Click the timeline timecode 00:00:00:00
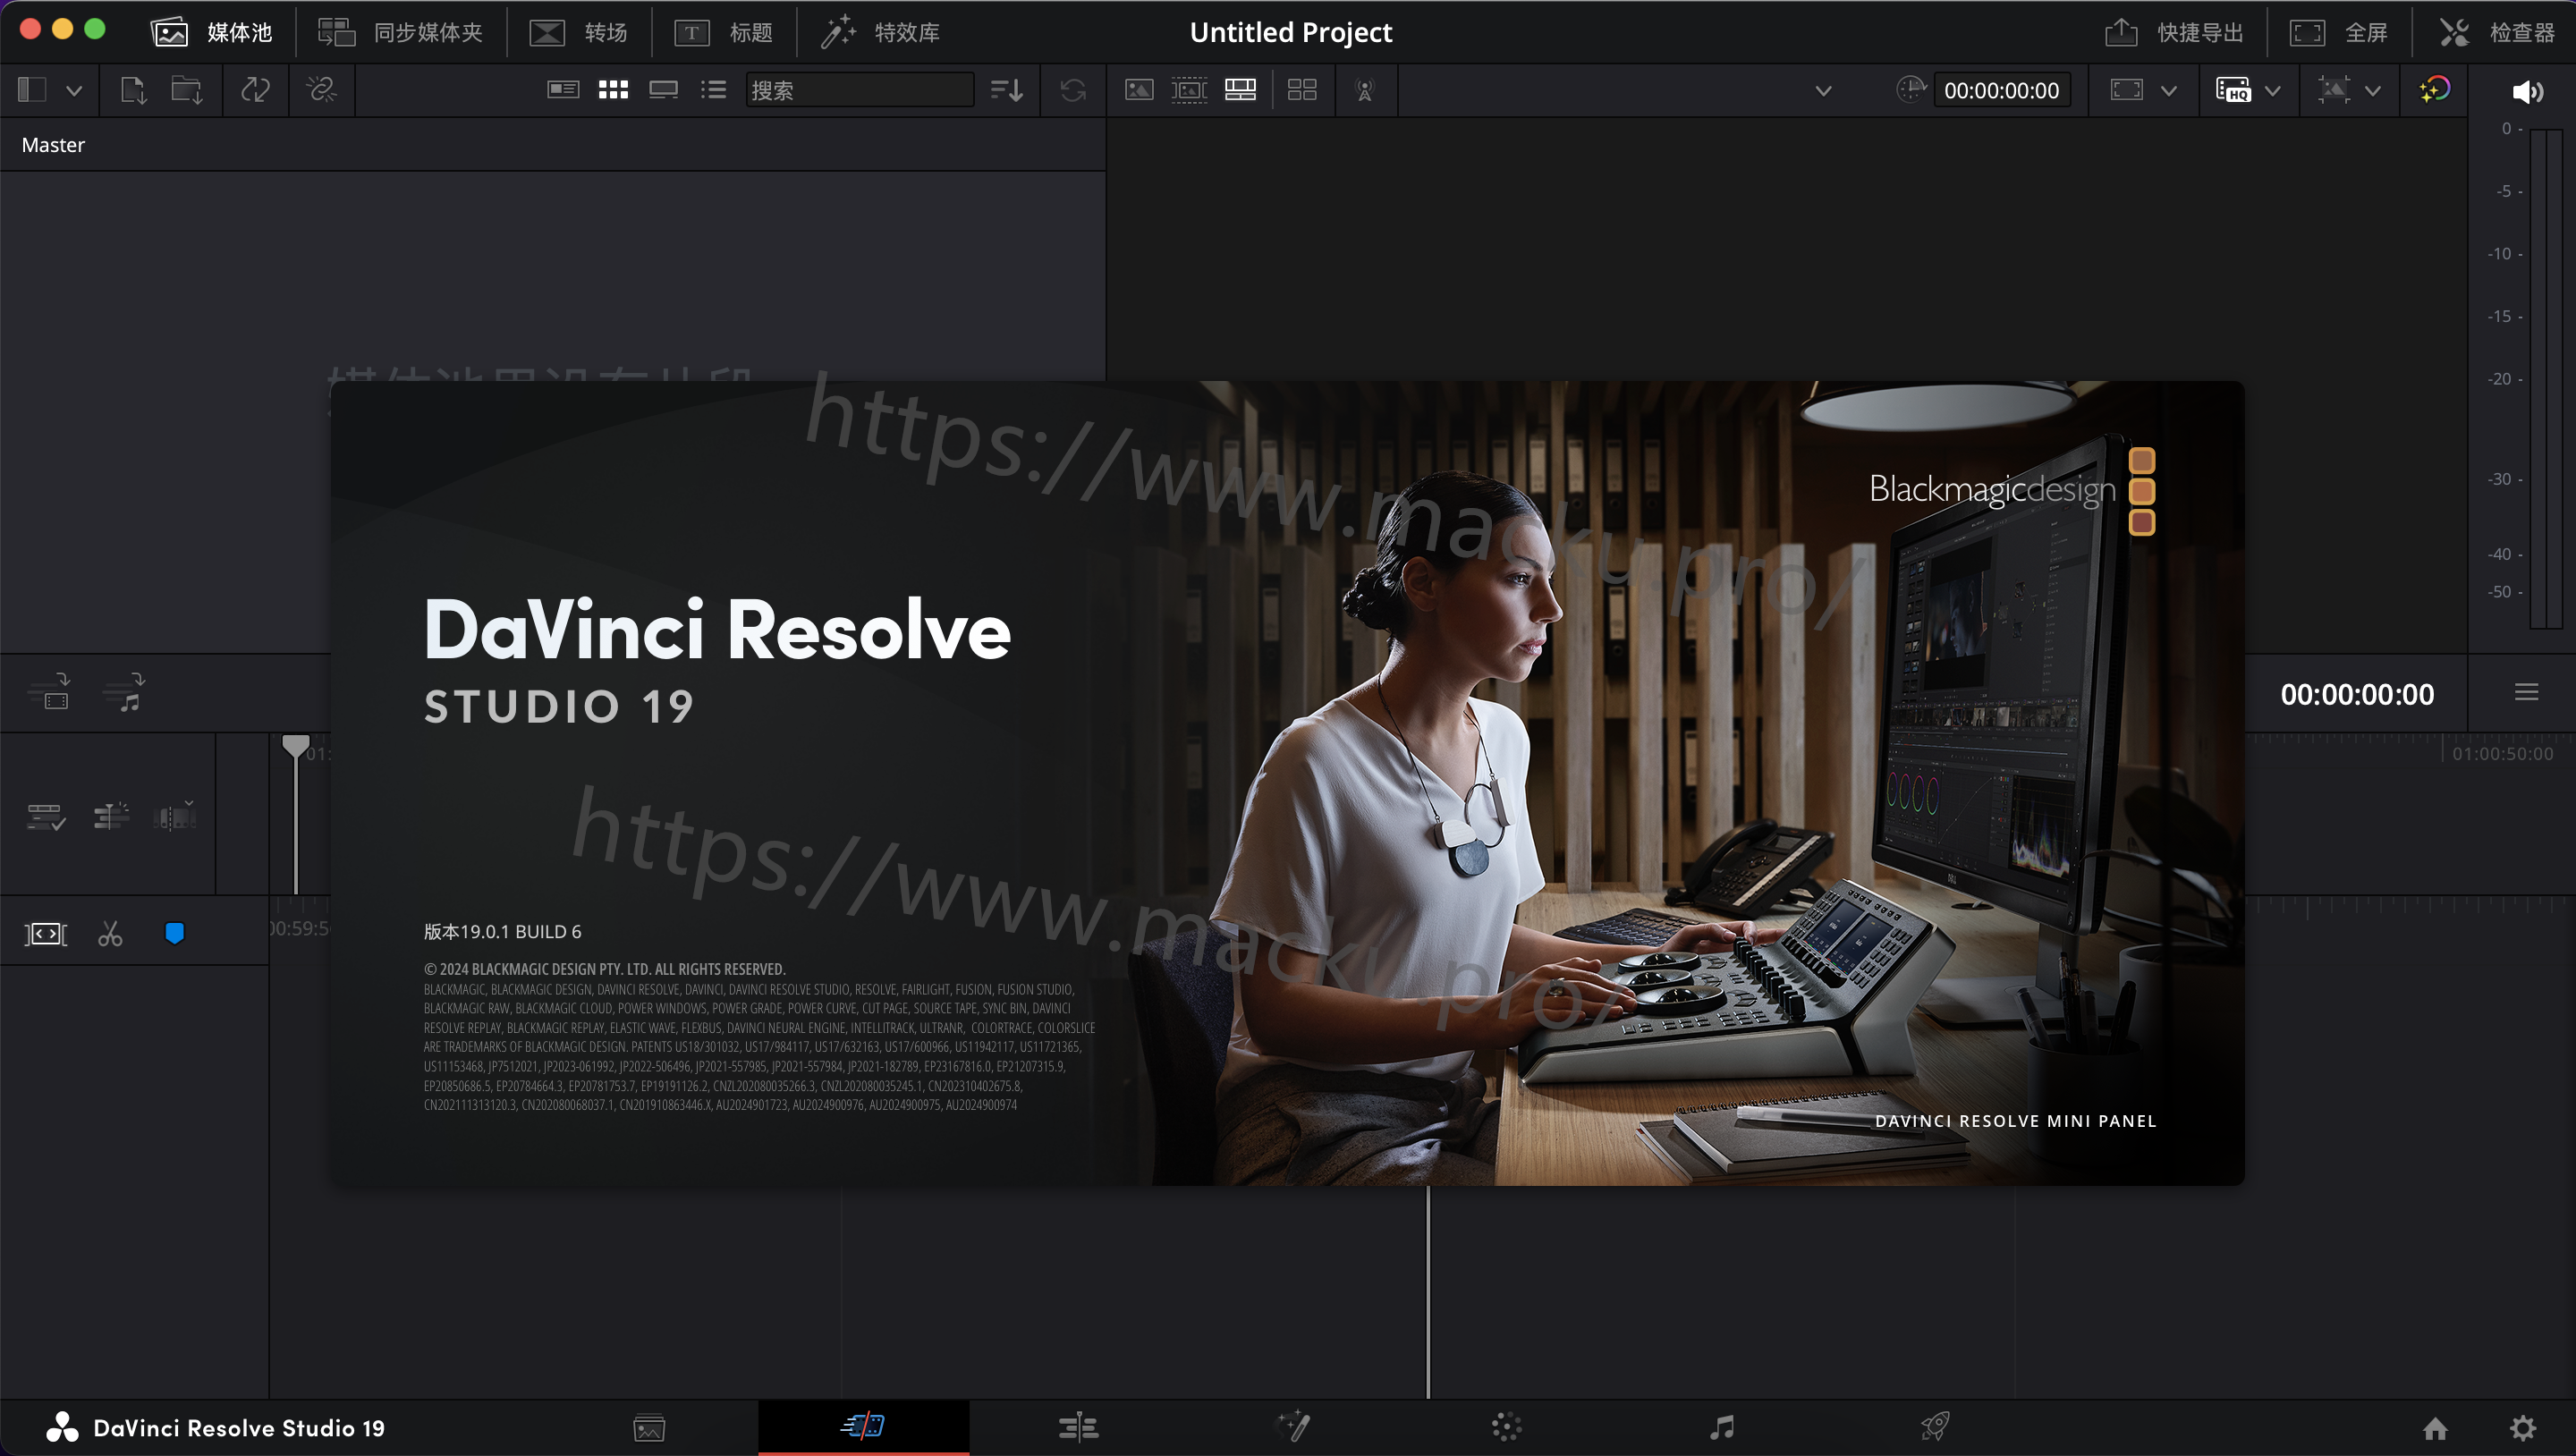2576x1456 pixels. pyautogui.click(x=2357, y=695)
